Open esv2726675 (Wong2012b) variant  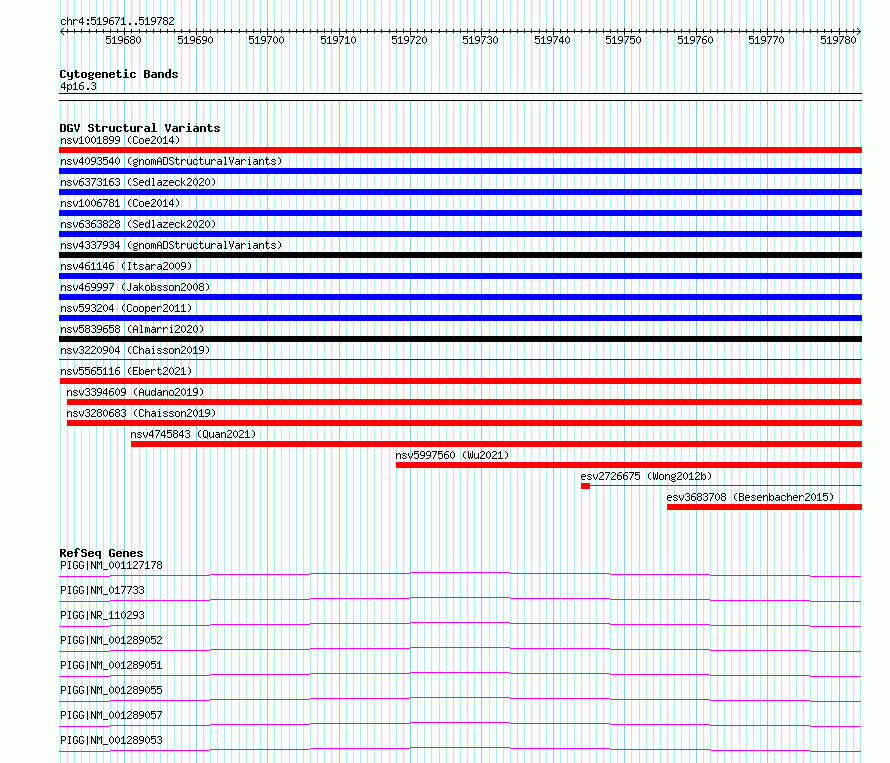[x=646, y=476]
